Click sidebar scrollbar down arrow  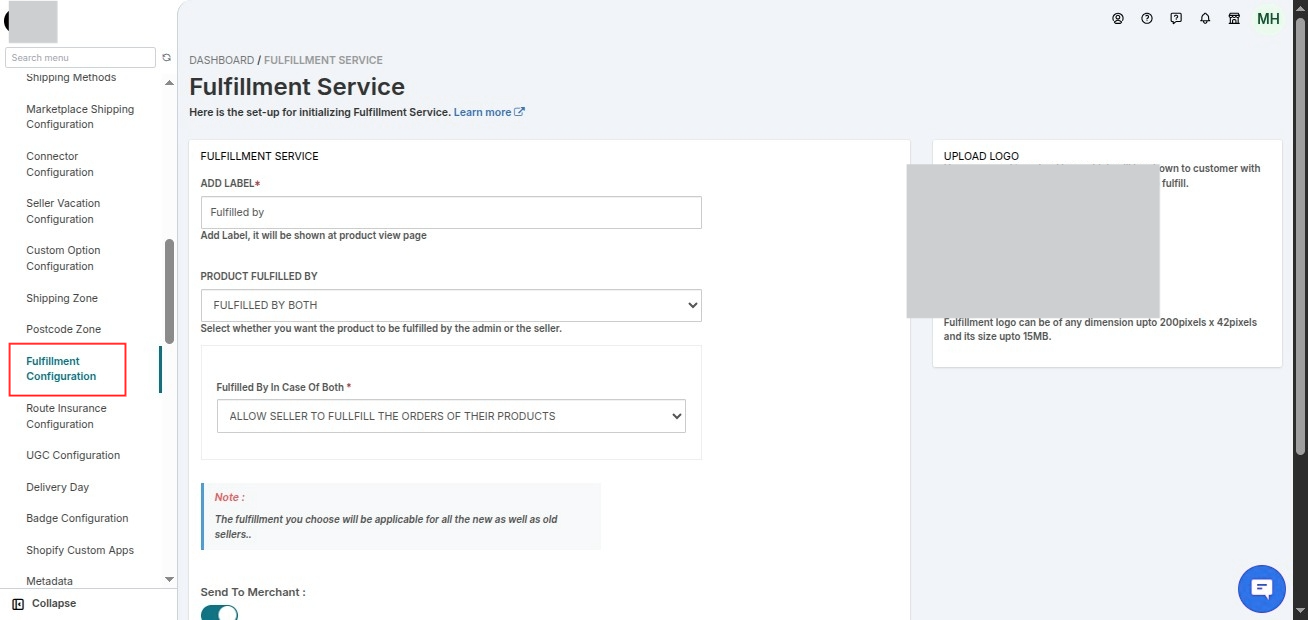click(169, 579)
